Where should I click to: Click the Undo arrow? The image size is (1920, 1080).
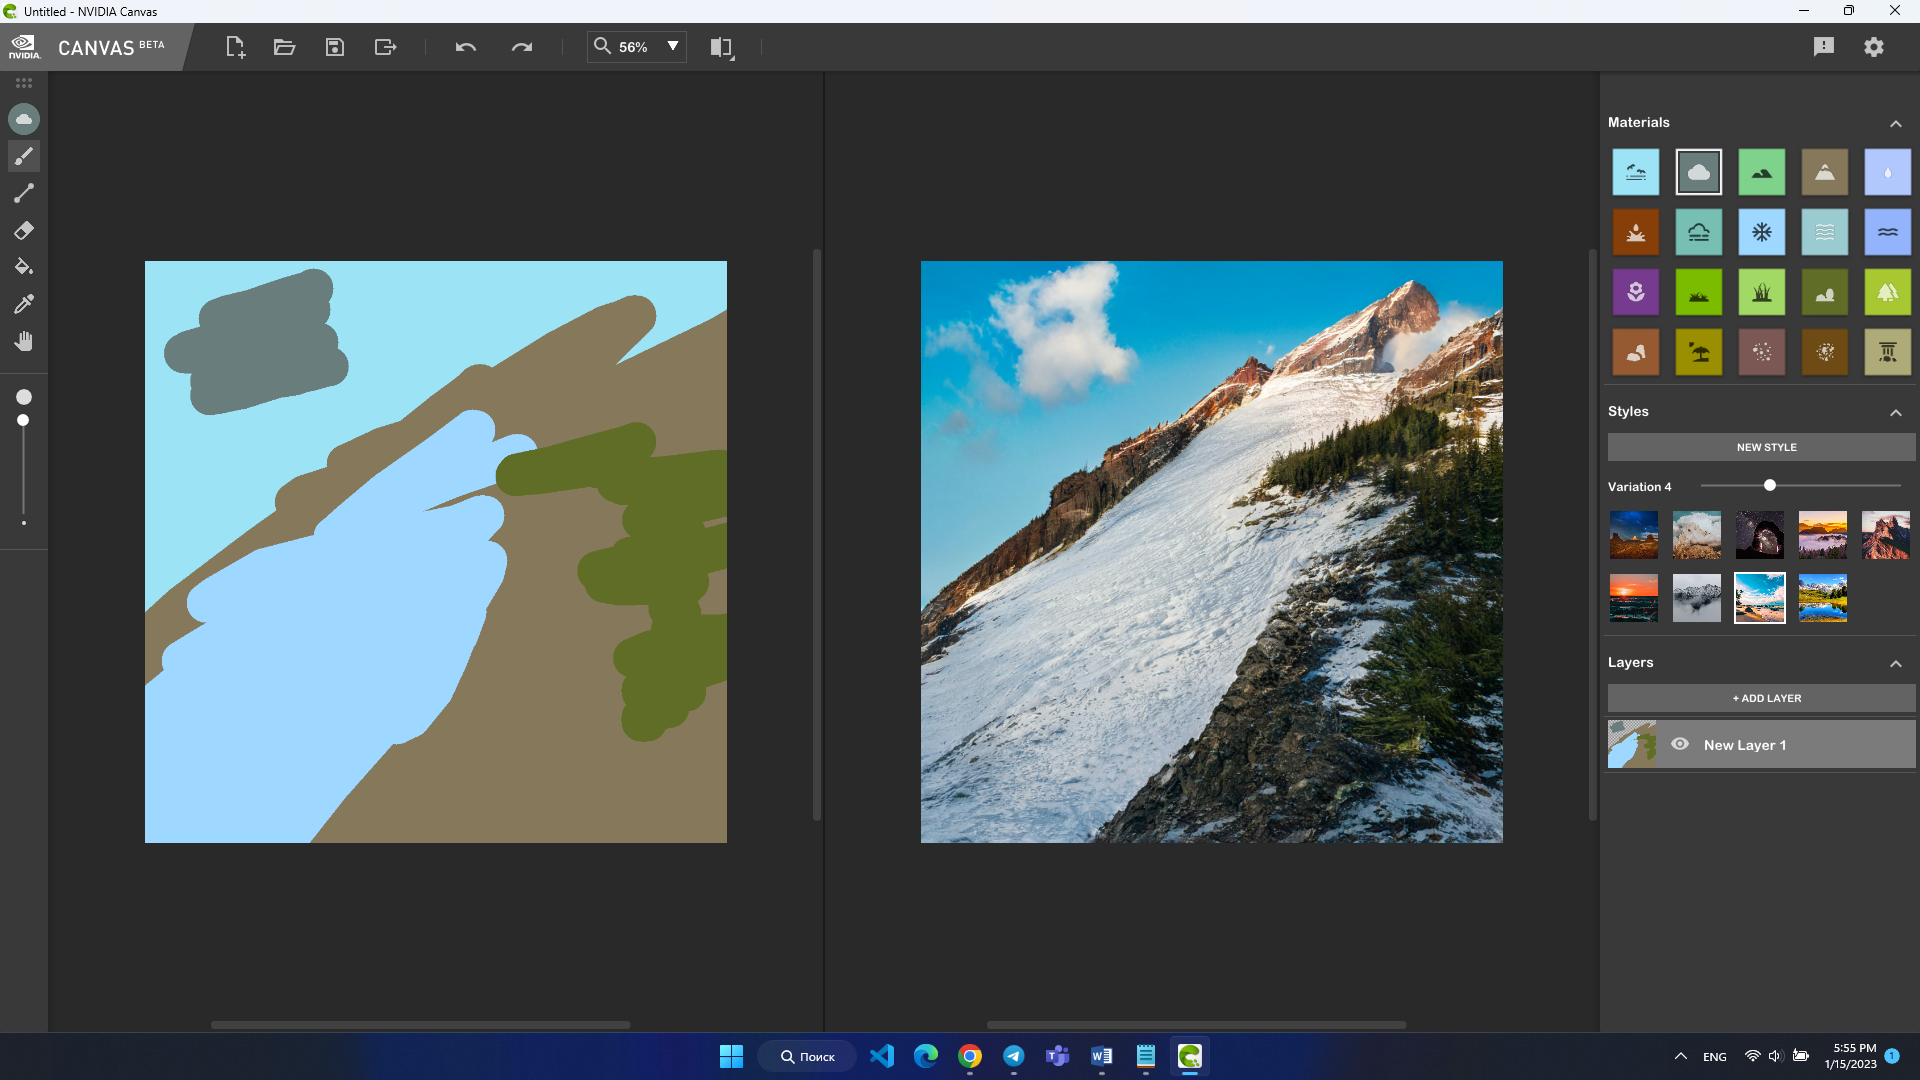(x=465, y=47)
